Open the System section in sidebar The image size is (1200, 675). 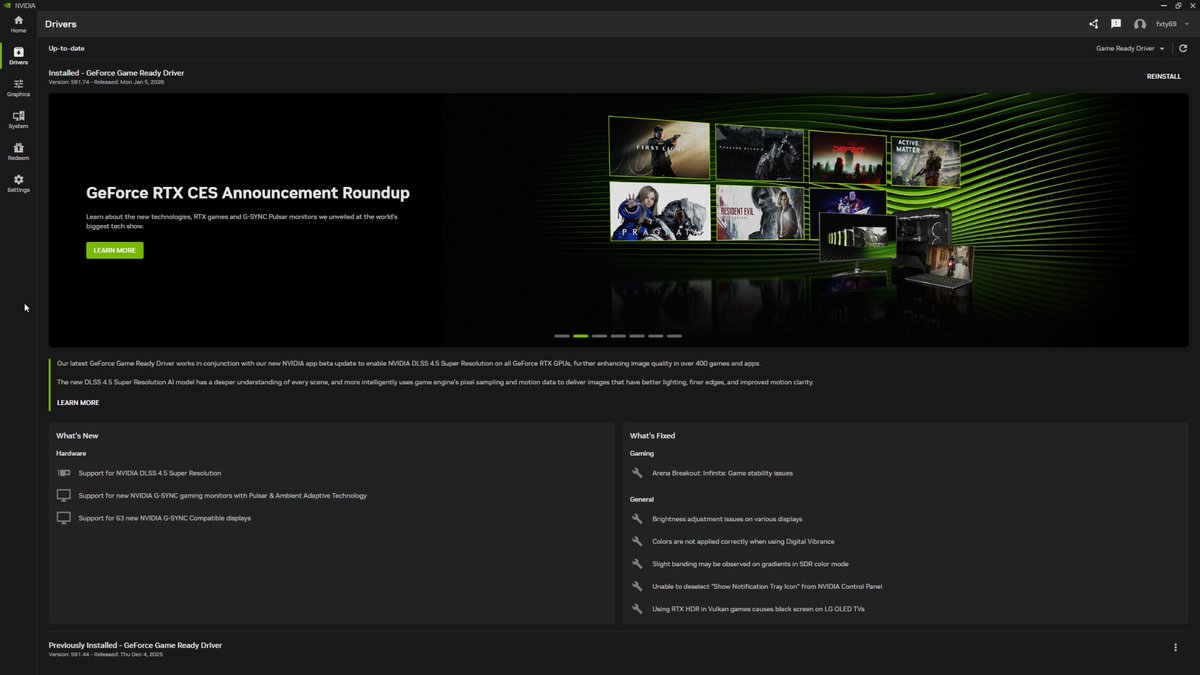pos(18,120)
